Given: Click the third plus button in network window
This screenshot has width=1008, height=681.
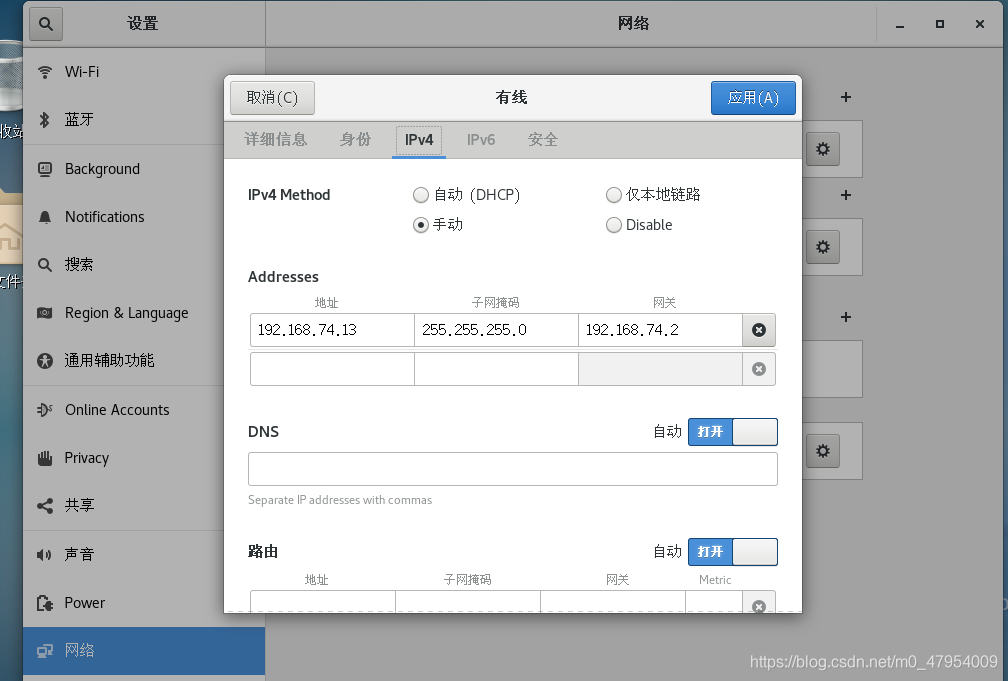Looking at the screenshot, I should point(846,317).
